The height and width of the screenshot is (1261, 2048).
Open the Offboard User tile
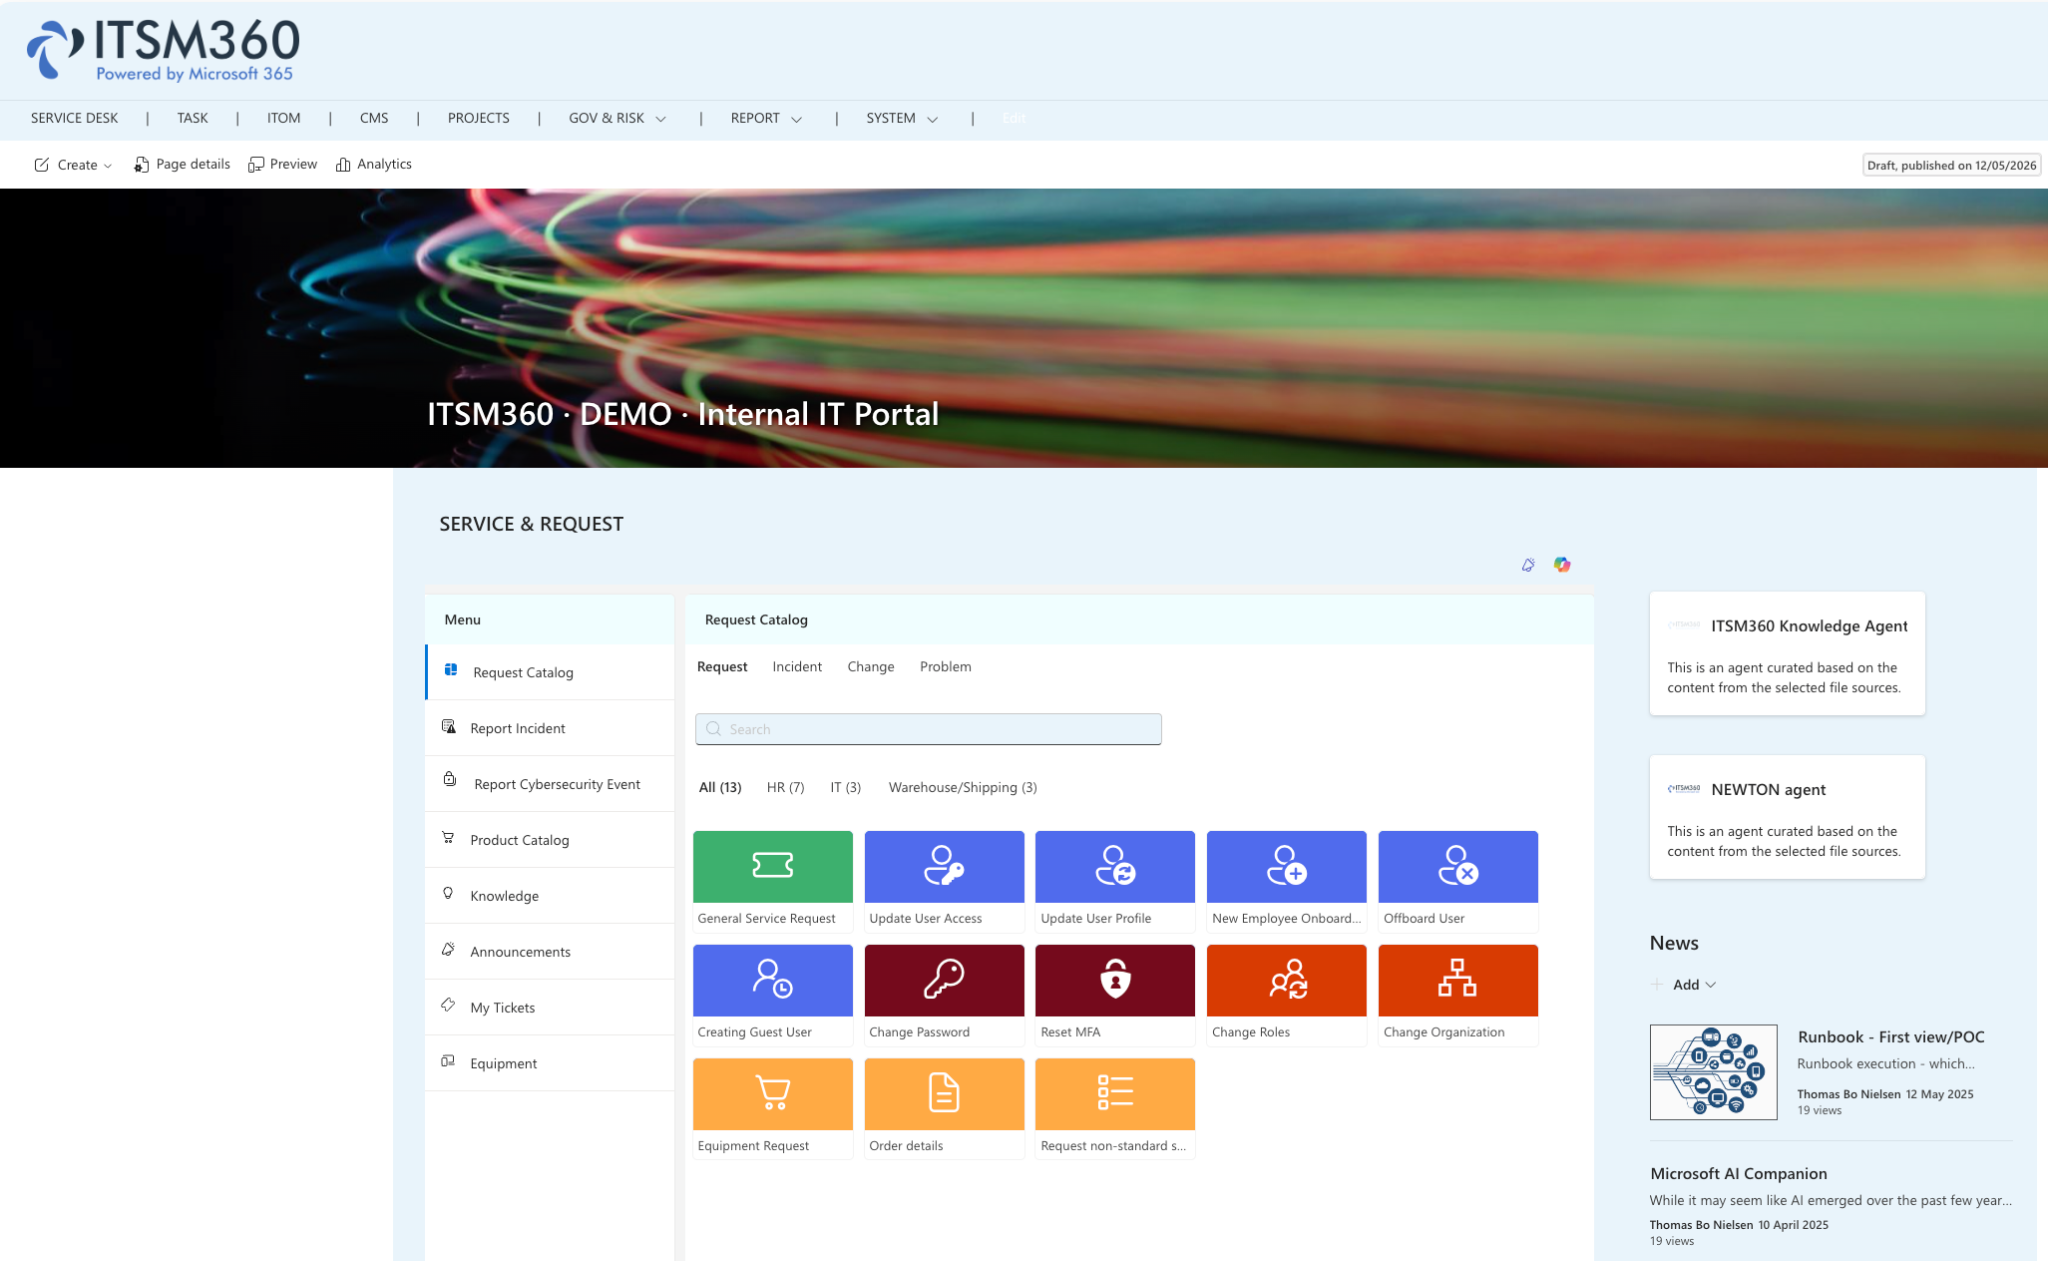click(x=1458, y=880)
